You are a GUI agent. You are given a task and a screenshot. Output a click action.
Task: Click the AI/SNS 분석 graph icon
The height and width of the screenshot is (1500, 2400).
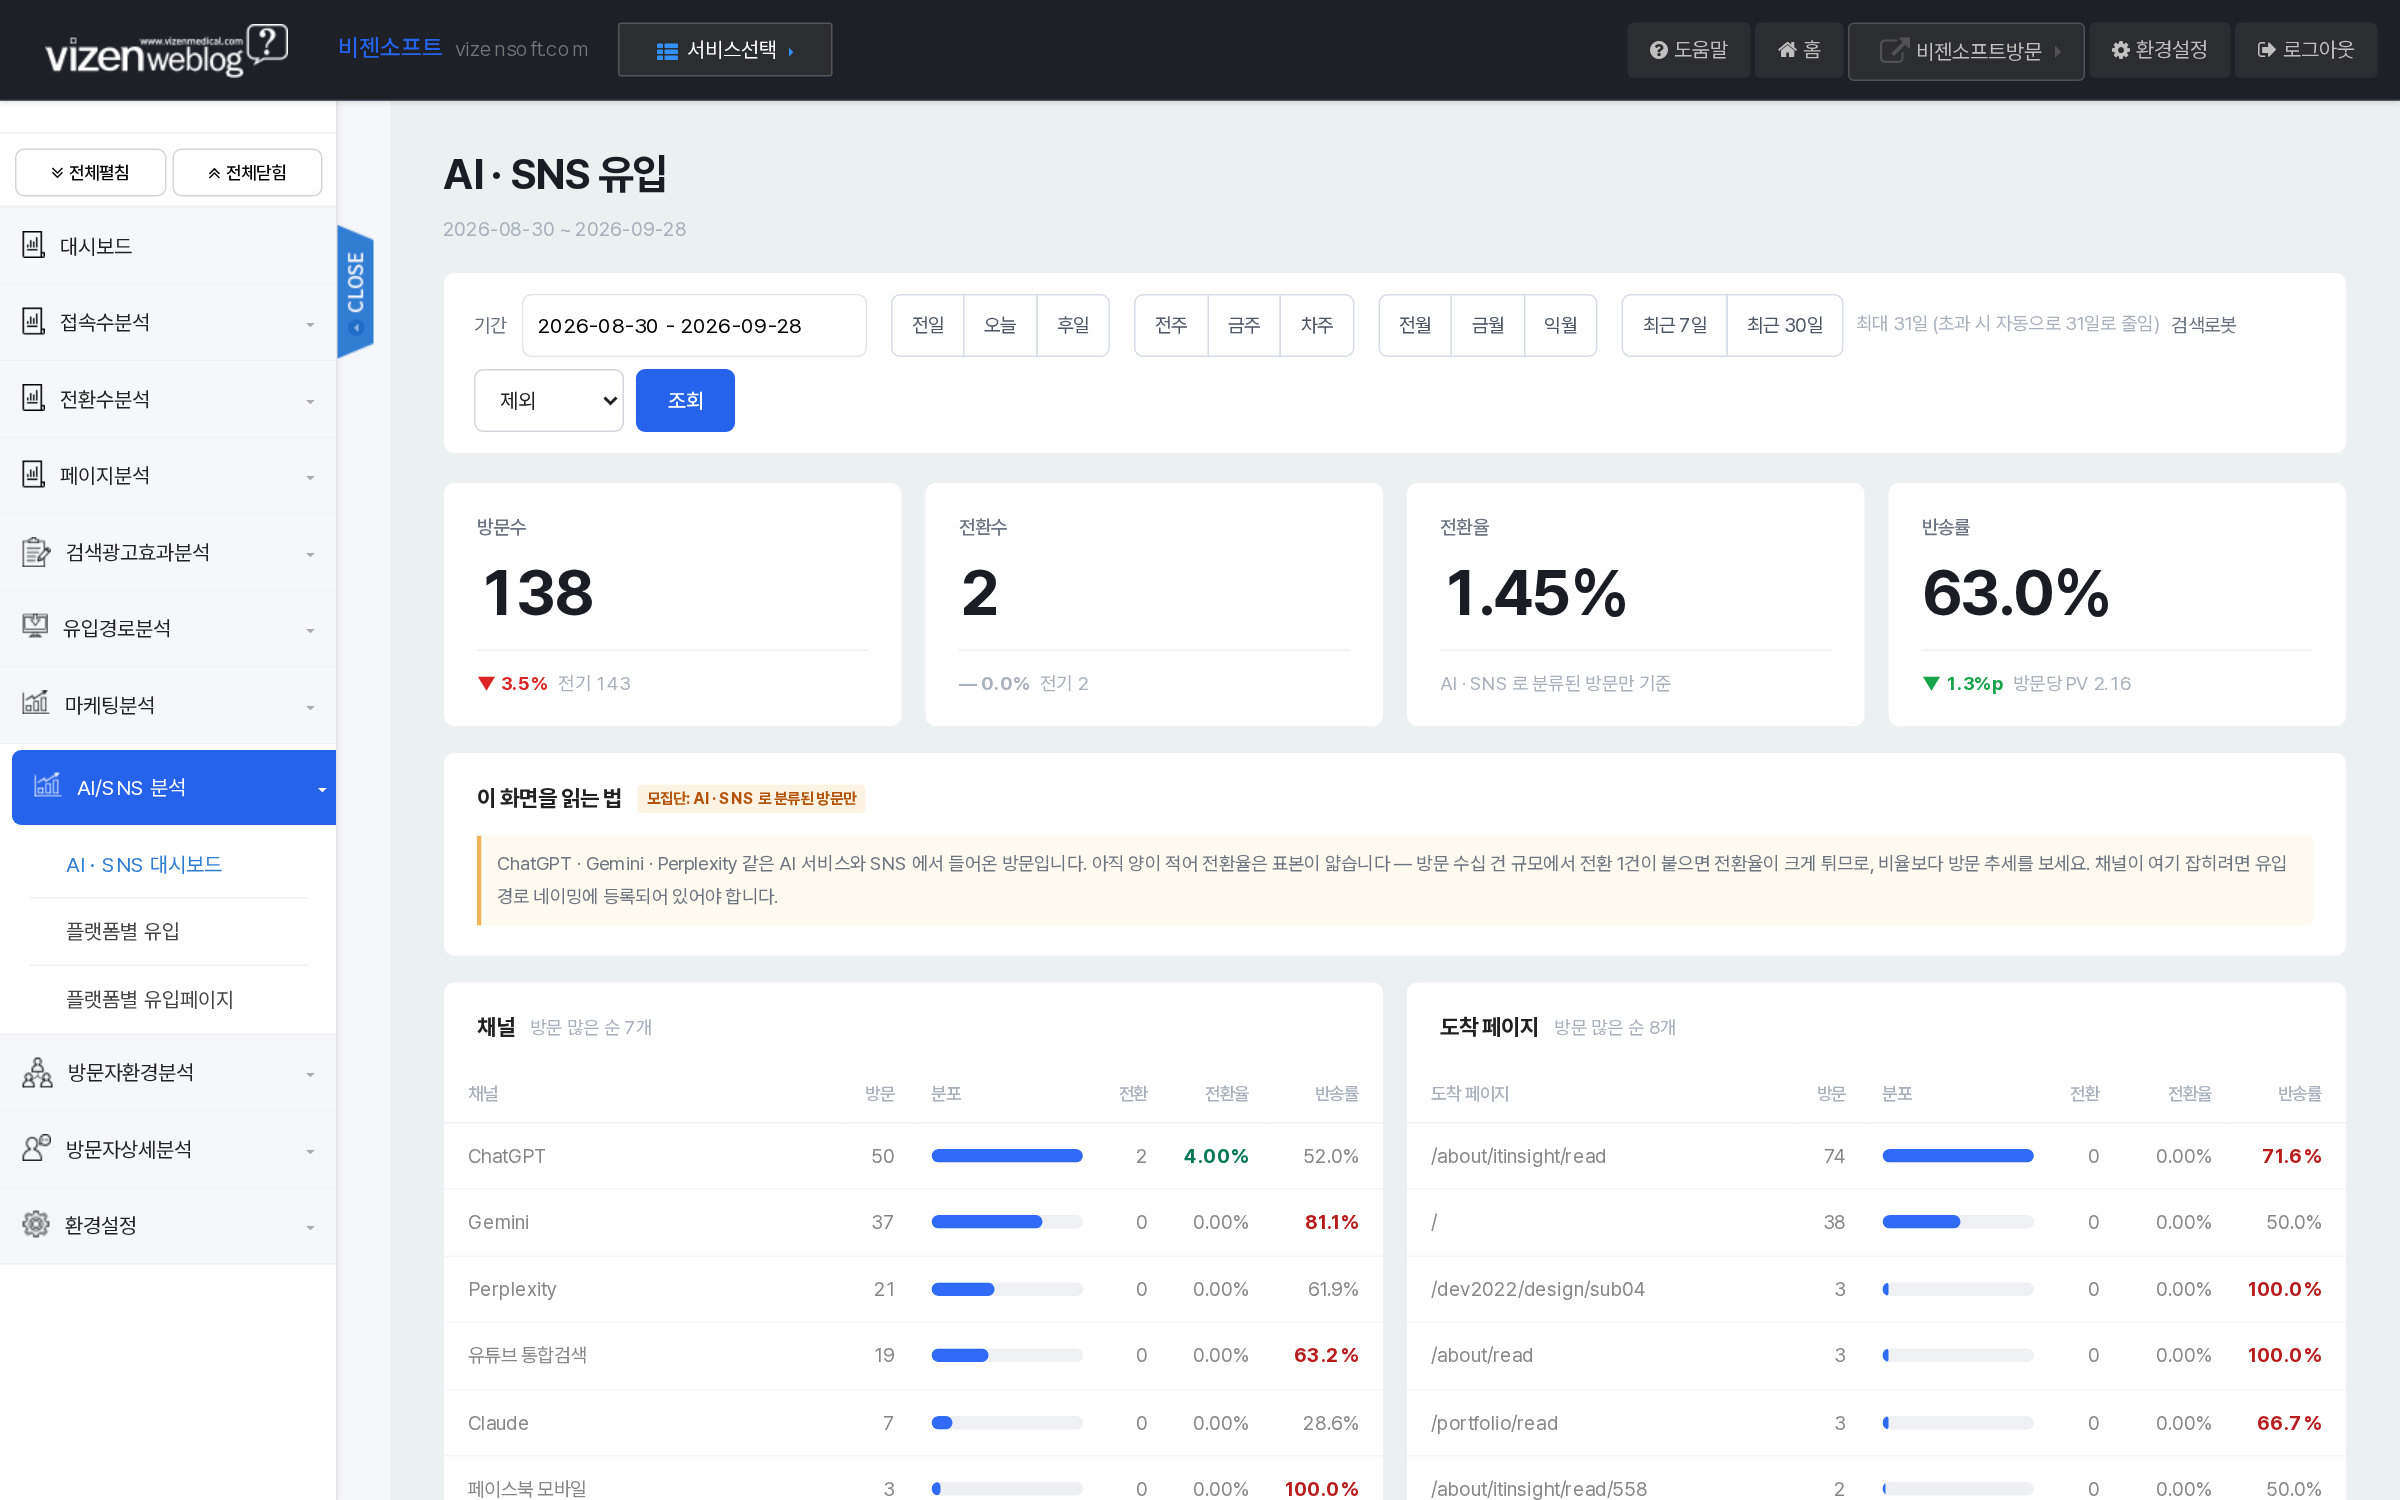[47, 786]
